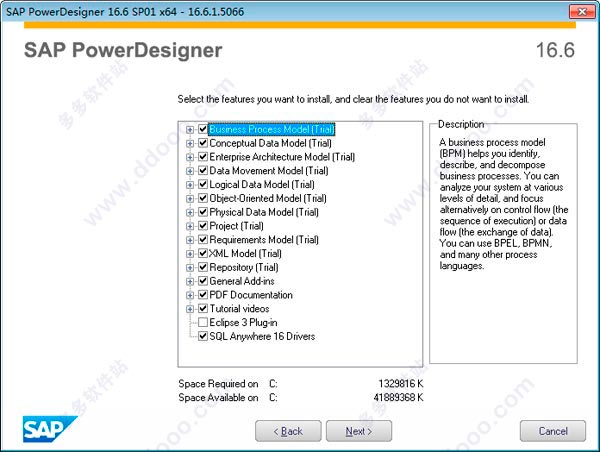Uncheck SQL Anywhere 16 Drivers checkbox
This screenshot has width=600, height=452.
203,336
